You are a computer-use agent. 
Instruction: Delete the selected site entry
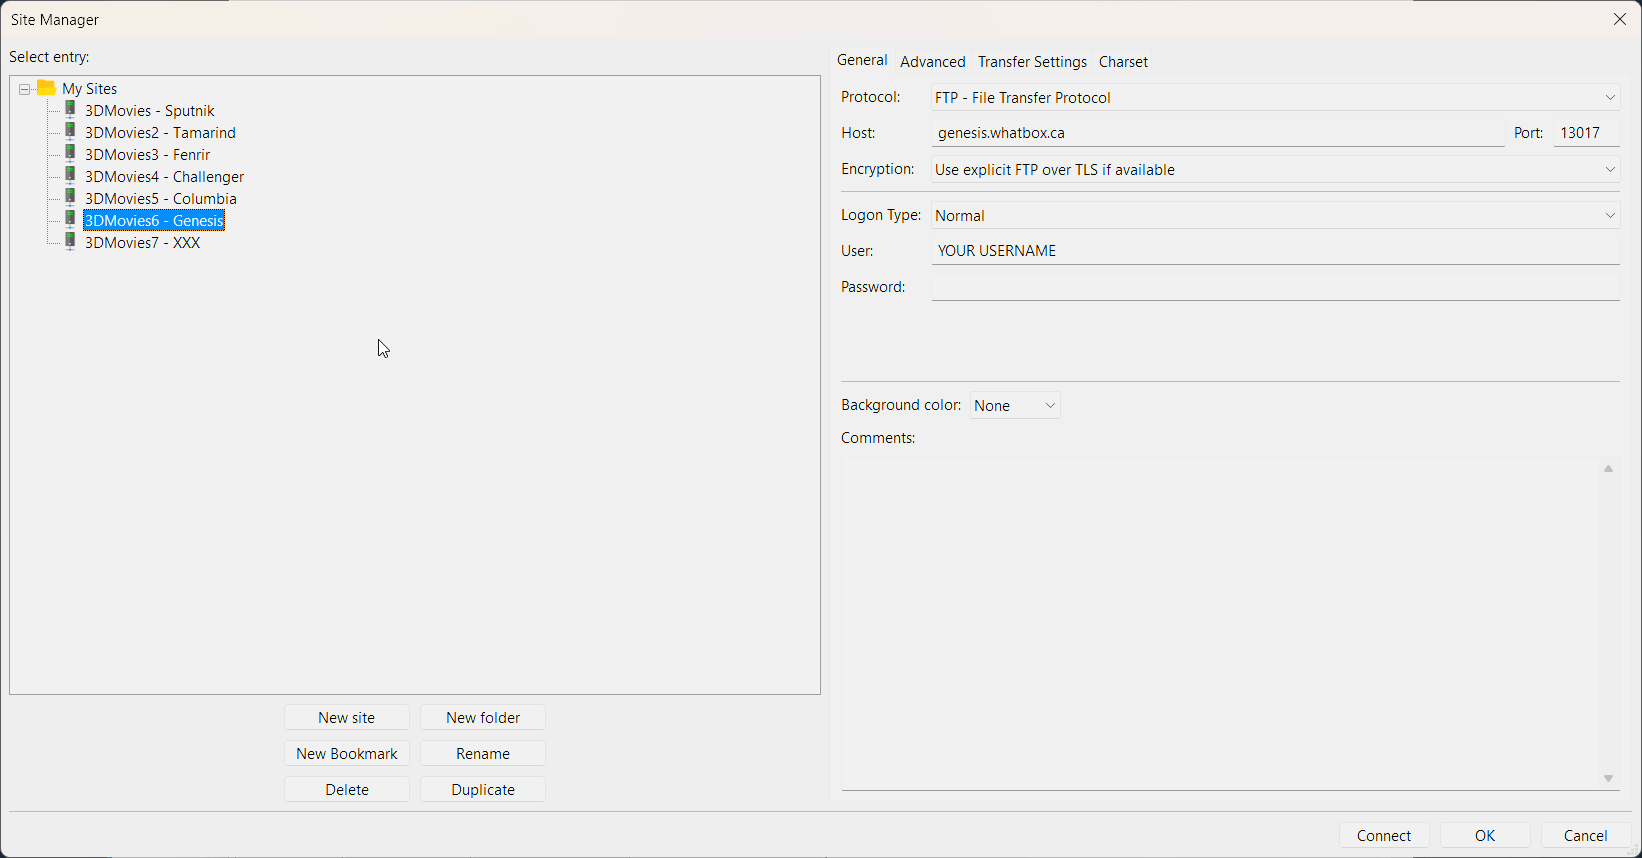(x=347, y=789)
